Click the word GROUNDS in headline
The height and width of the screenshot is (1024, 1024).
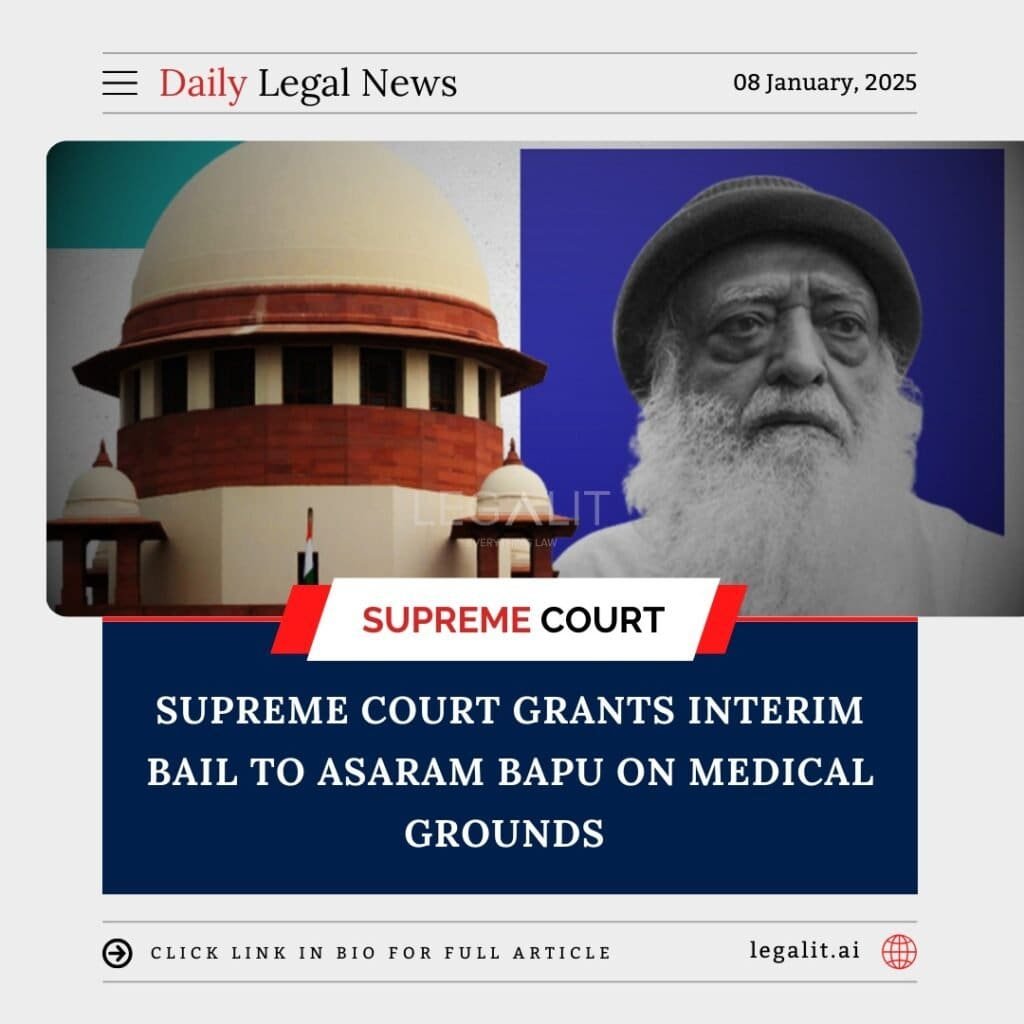504,833
